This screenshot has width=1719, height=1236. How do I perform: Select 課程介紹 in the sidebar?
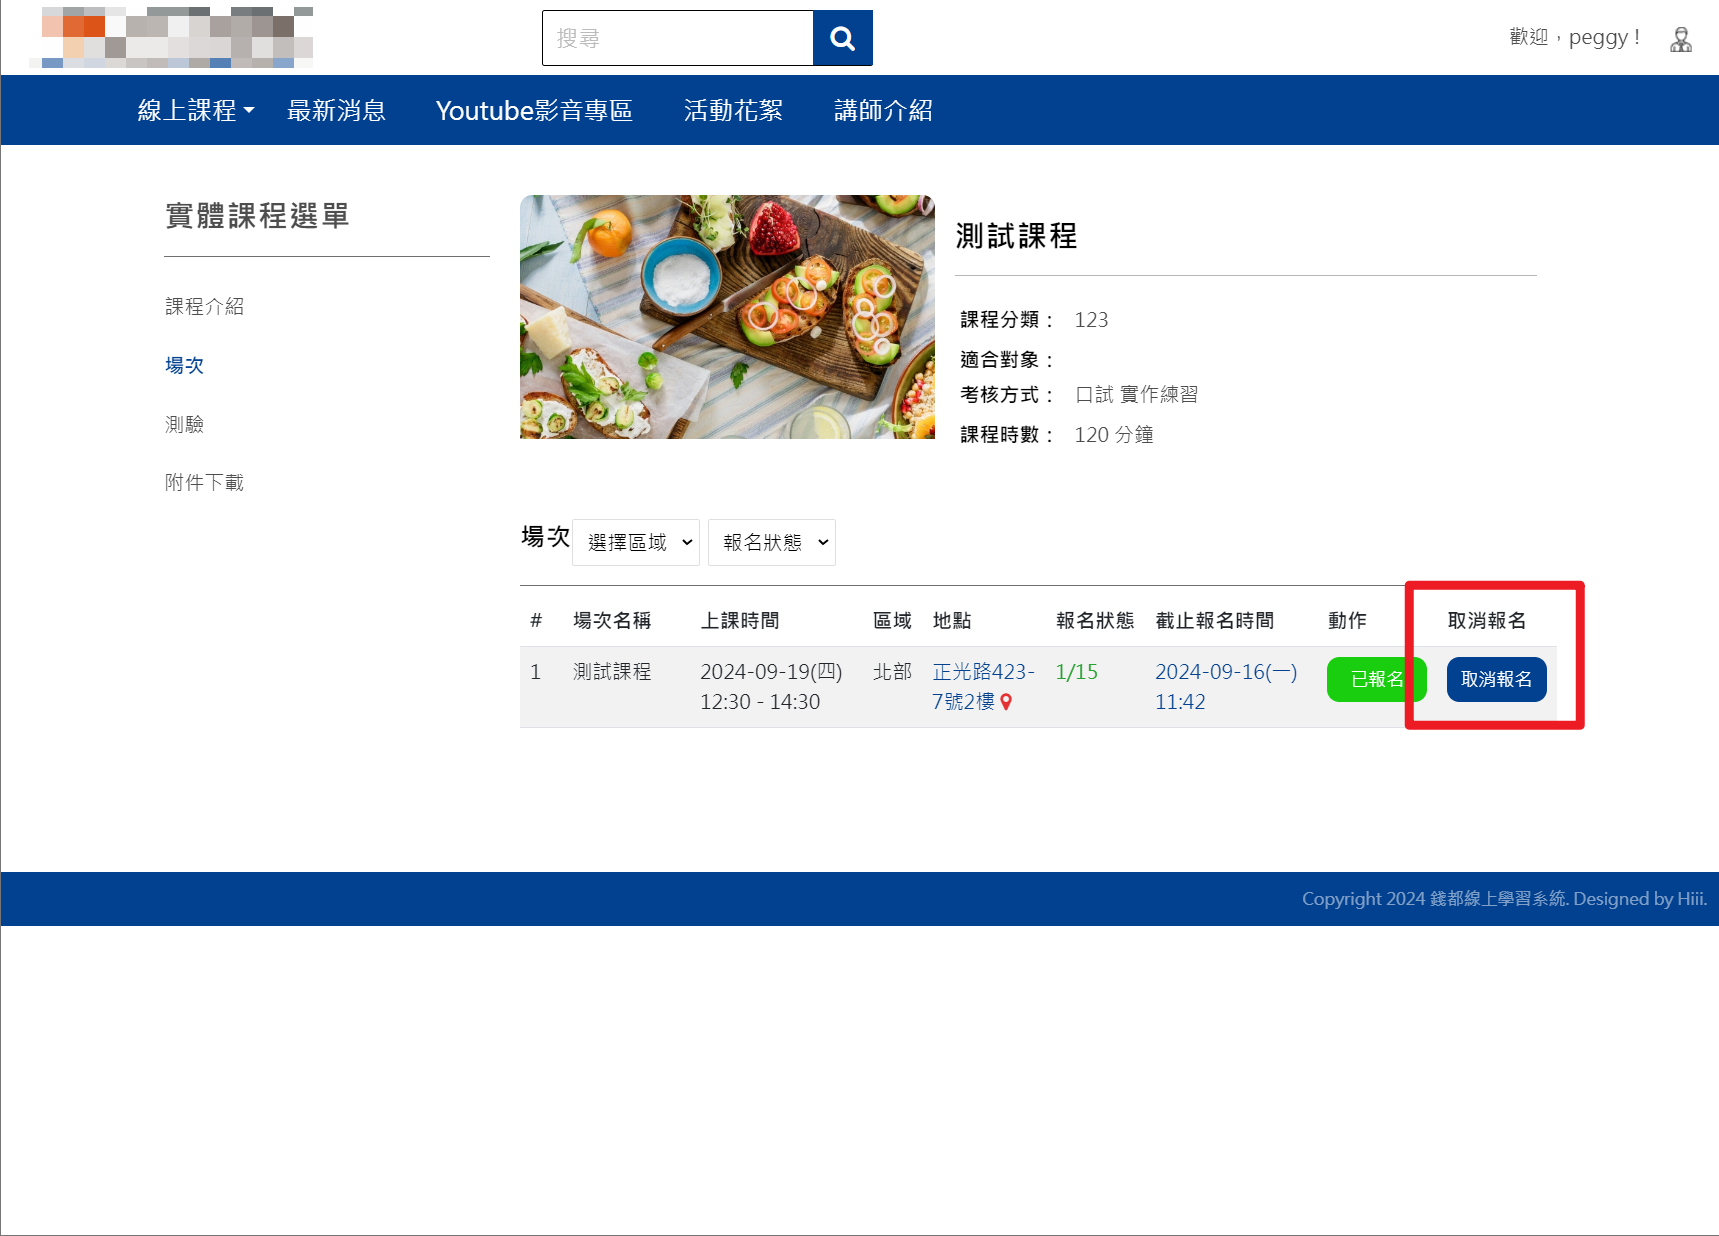205,306
